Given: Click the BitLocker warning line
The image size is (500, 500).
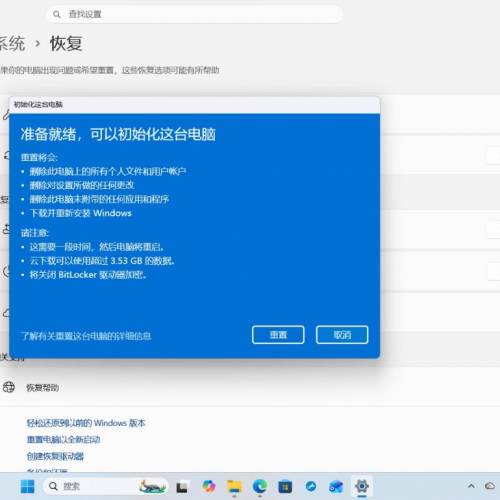Looking at the screenshot, I should (x=88, y=275).
